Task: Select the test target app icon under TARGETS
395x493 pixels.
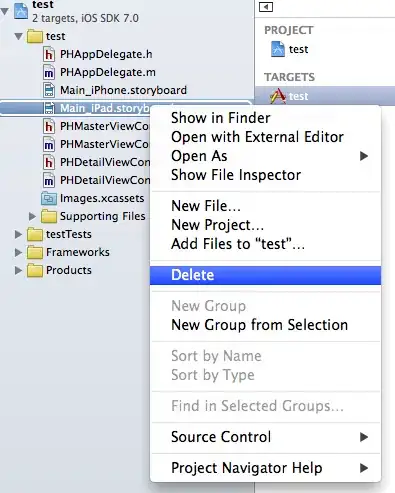Action: tap(278, 96)
